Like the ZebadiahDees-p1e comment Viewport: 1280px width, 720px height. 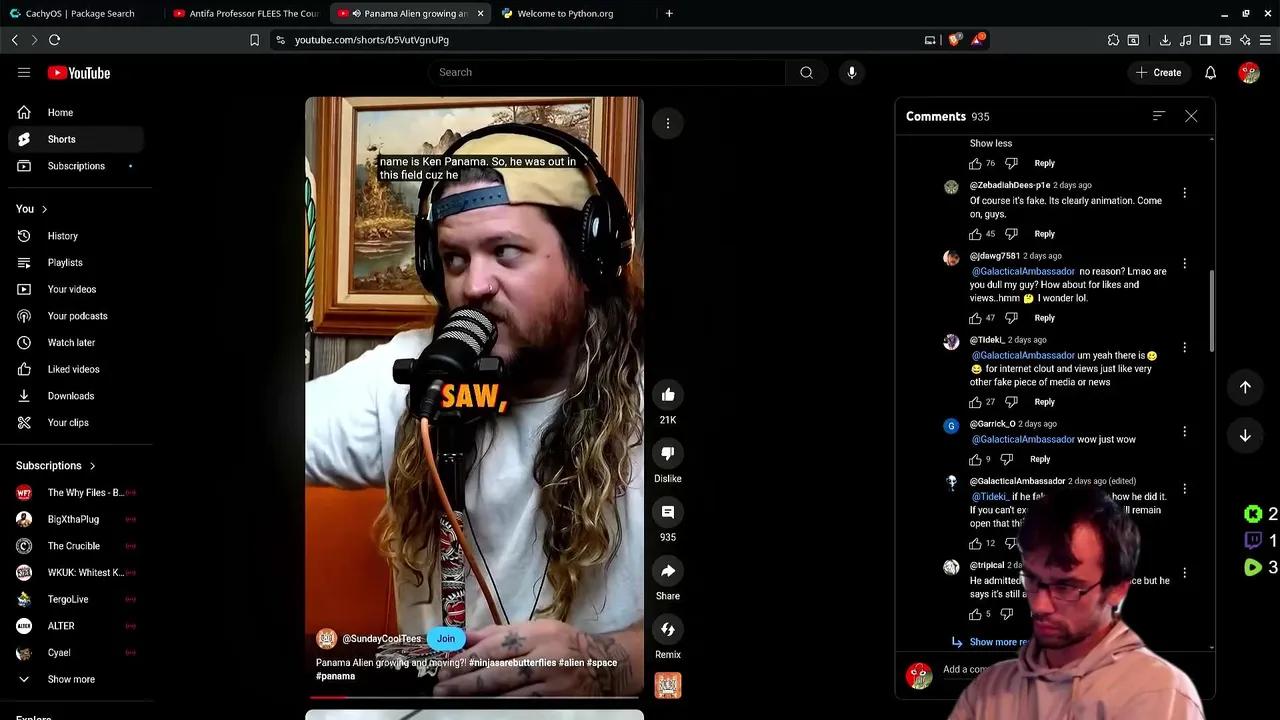click(975, 234)
